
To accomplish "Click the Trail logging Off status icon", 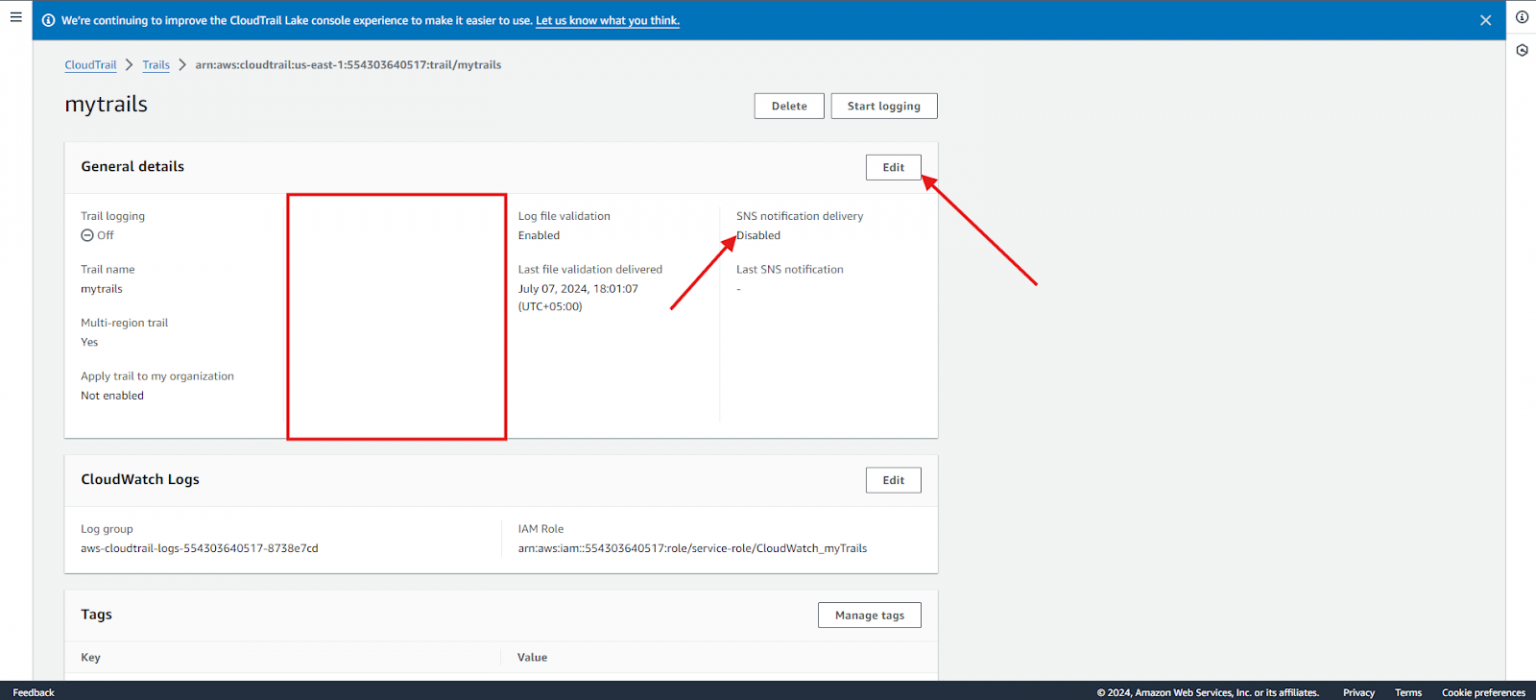I will [87, 235].
